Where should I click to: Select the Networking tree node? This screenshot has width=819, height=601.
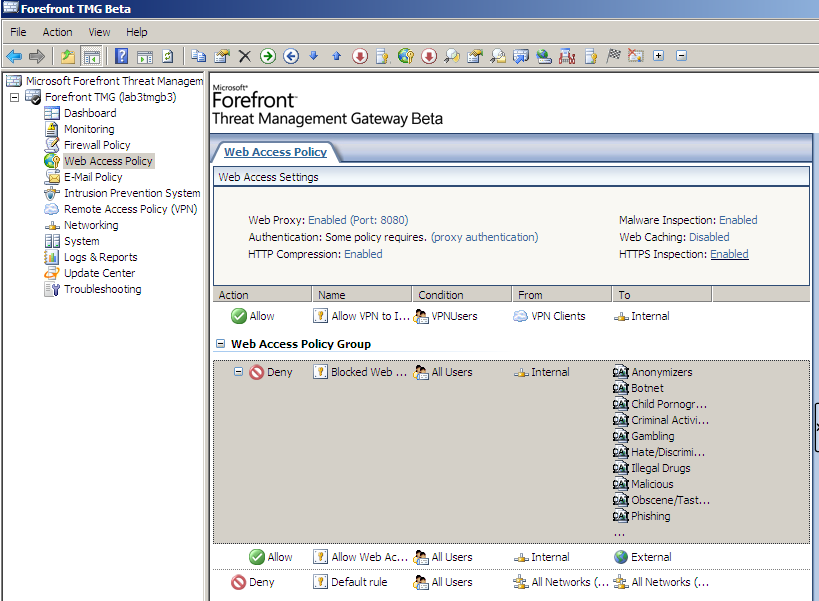[x=91, y=225]
